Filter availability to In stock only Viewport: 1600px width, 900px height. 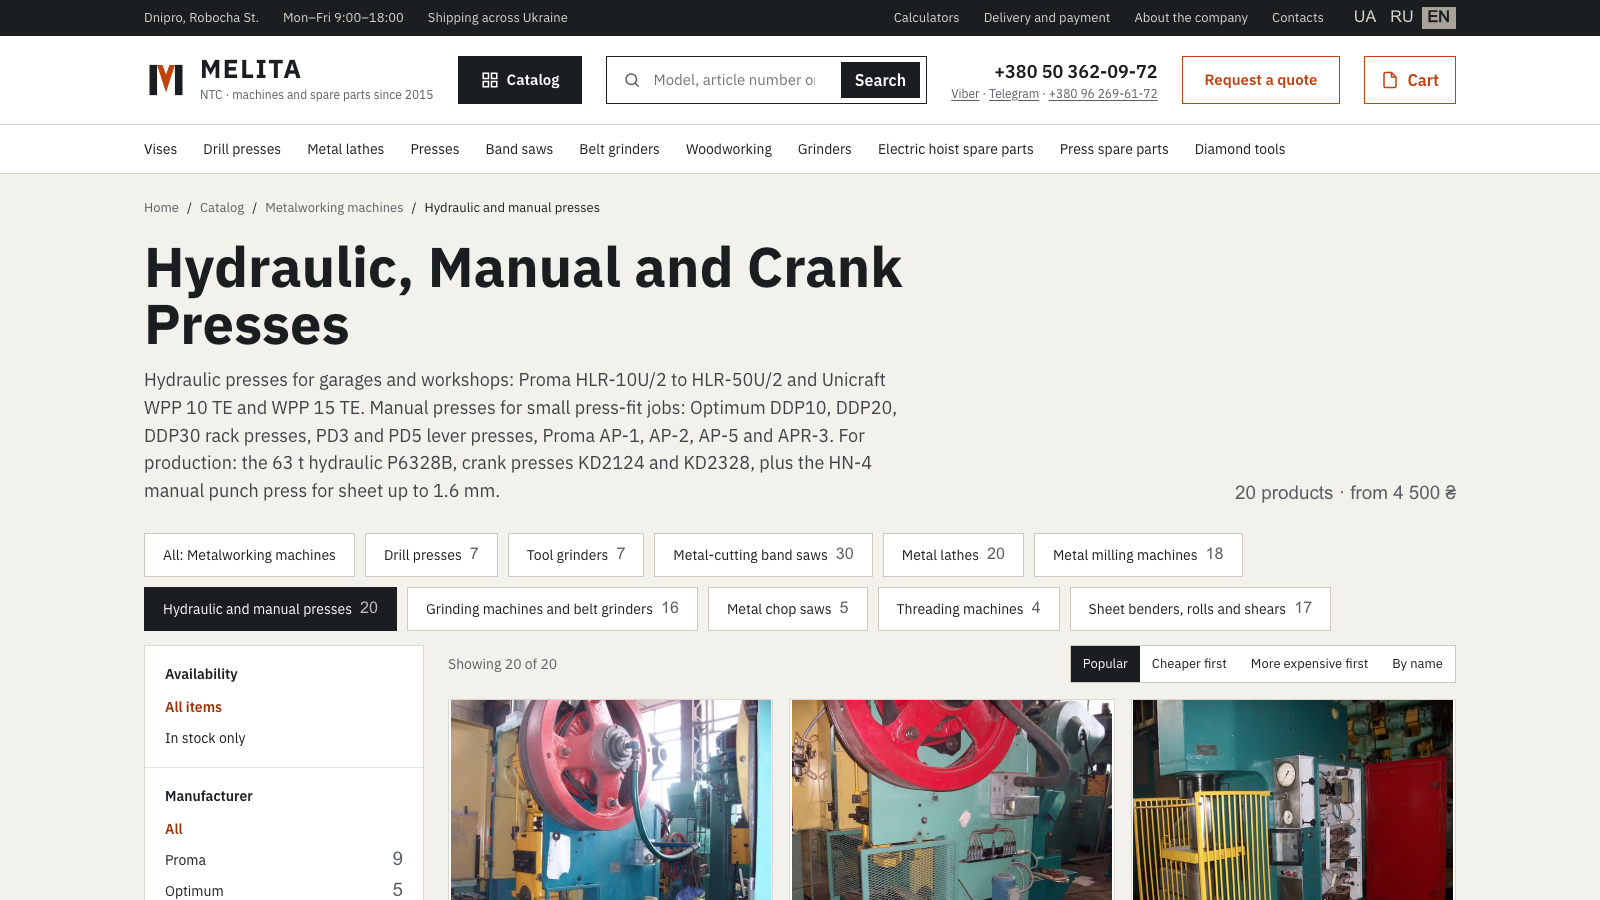click(205, 738)
